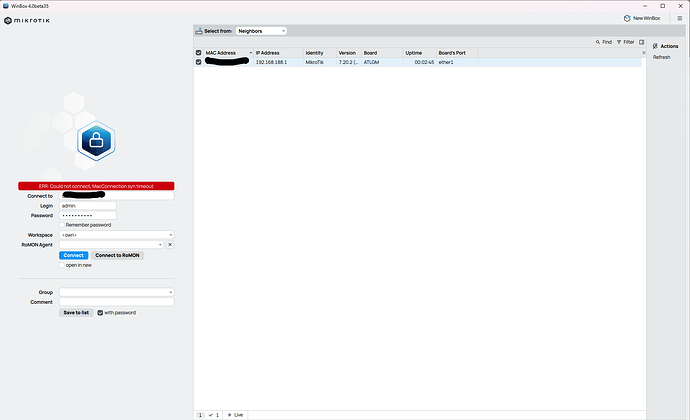This screenshot has width=690, height=420.
Task: Click into the Connect to address field
Action: pyautogui.click(x=117, y=196)
